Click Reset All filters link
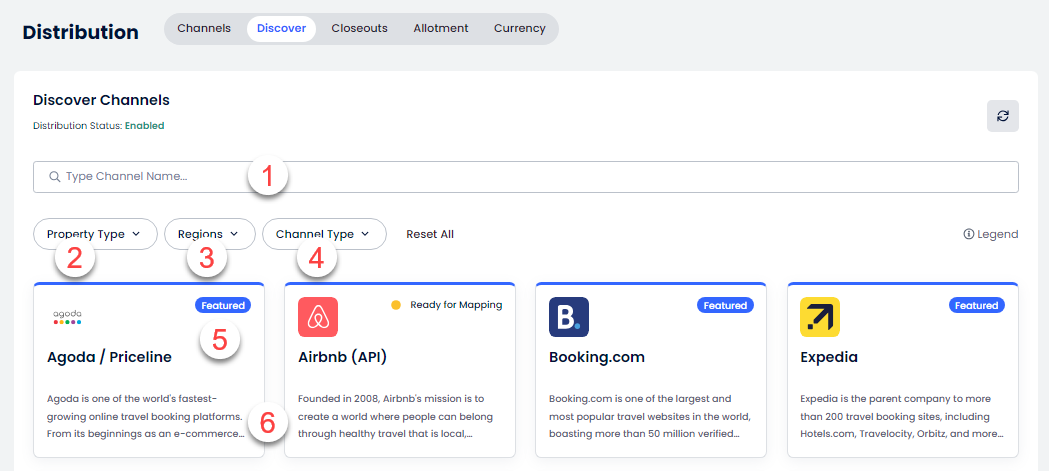The width and height of the screenshot is (1049, 471). pos(430,234)
